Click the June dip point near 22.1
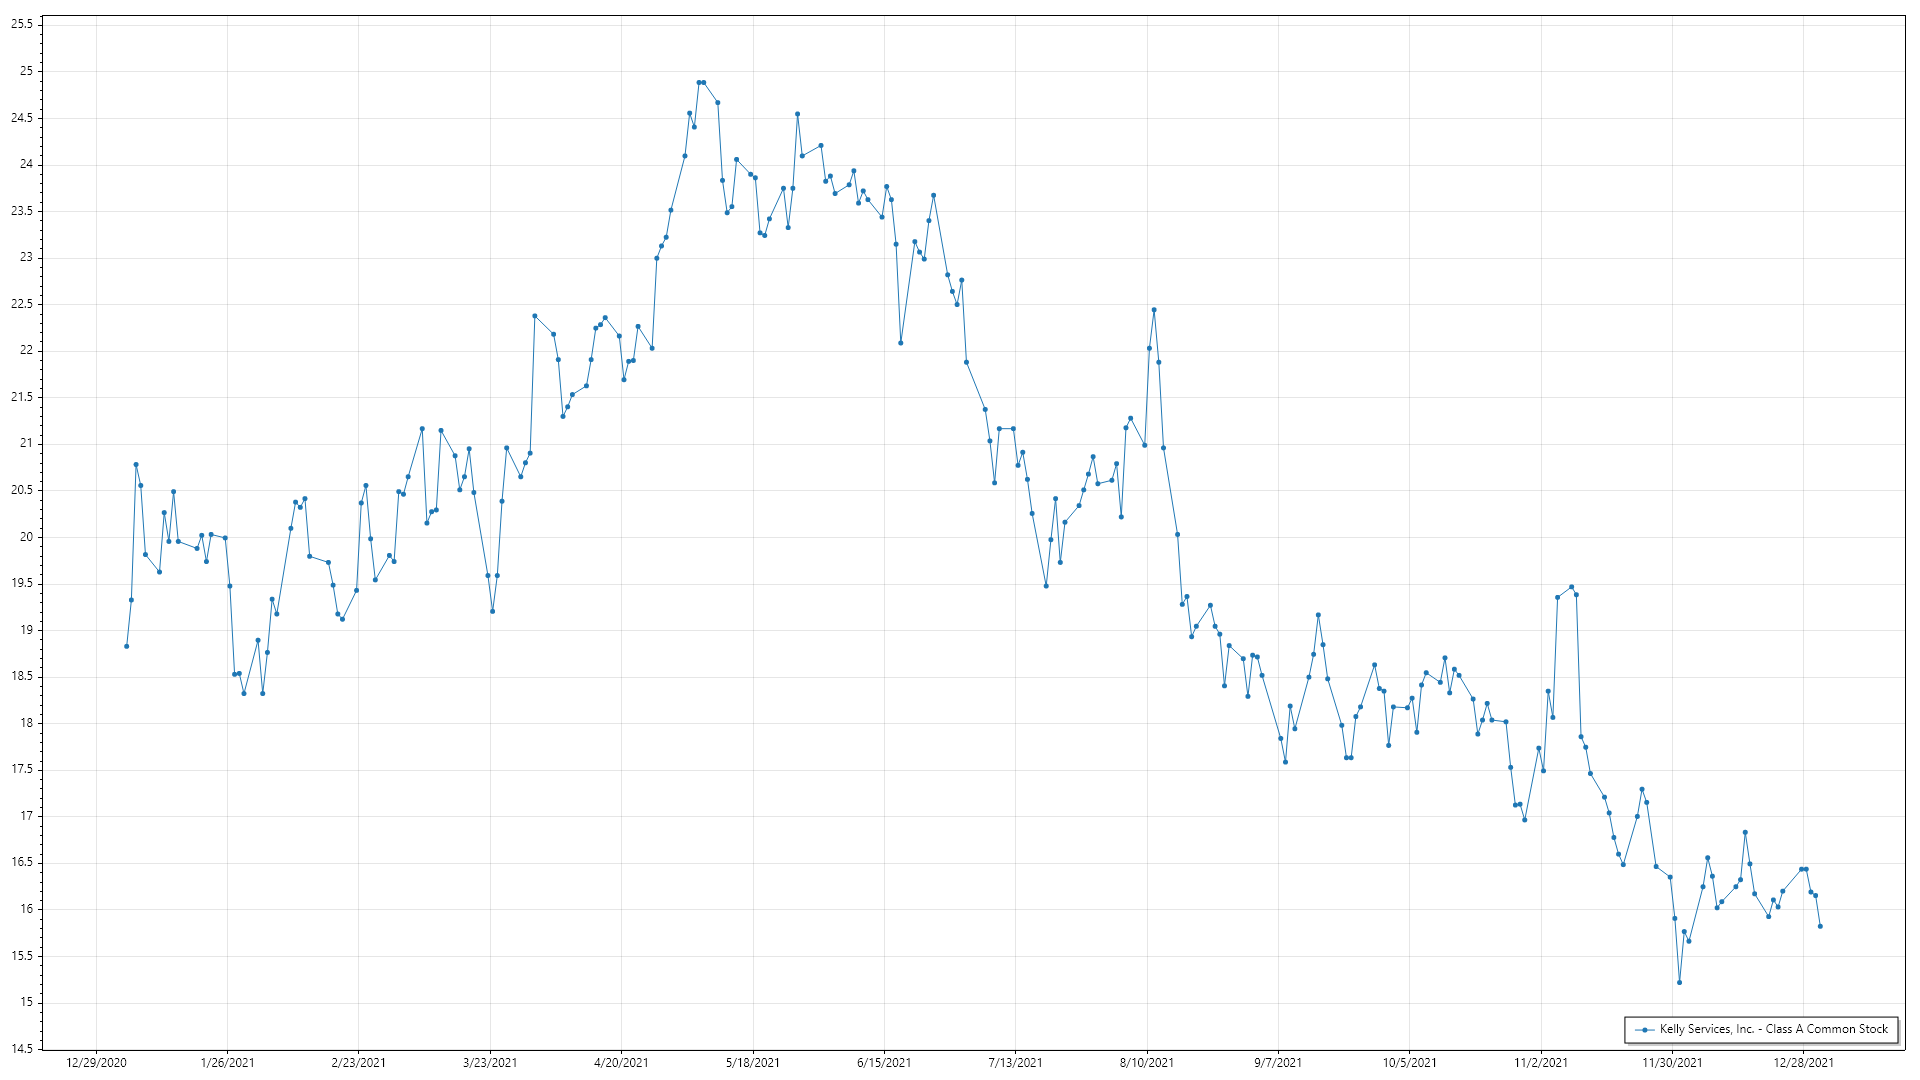The width and height of the screenshot is (1920, 1080). click(x=901, y=343)
